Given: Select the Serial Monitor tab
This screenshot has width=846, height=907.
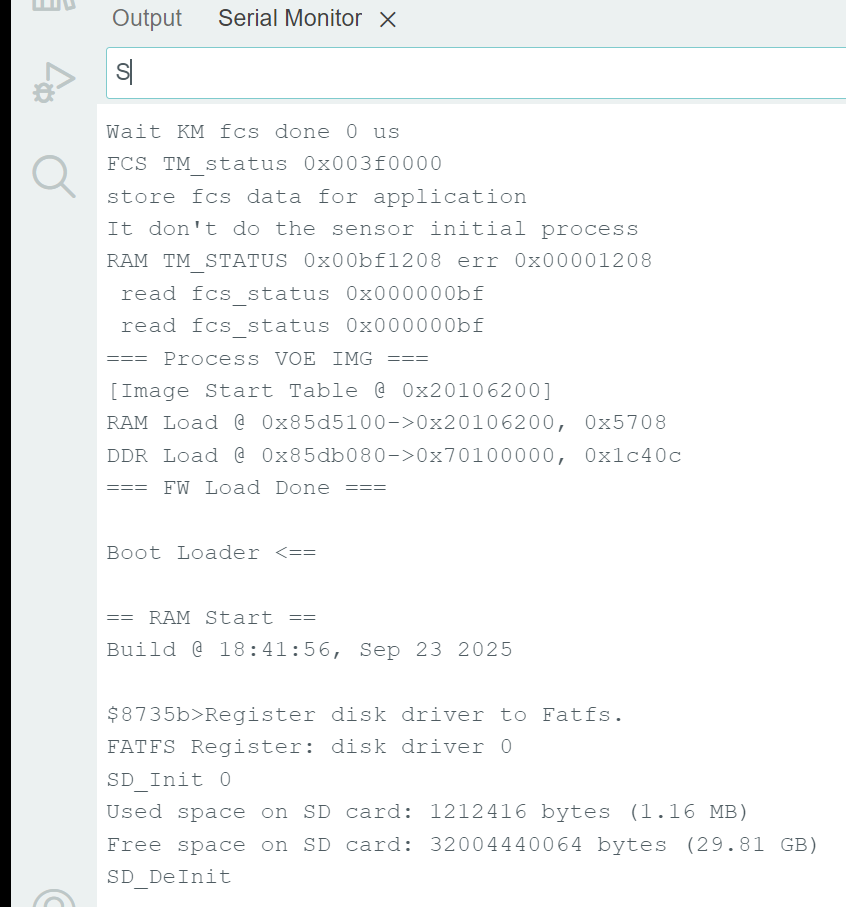Looking at the screenshot, I should click(289, 18).
